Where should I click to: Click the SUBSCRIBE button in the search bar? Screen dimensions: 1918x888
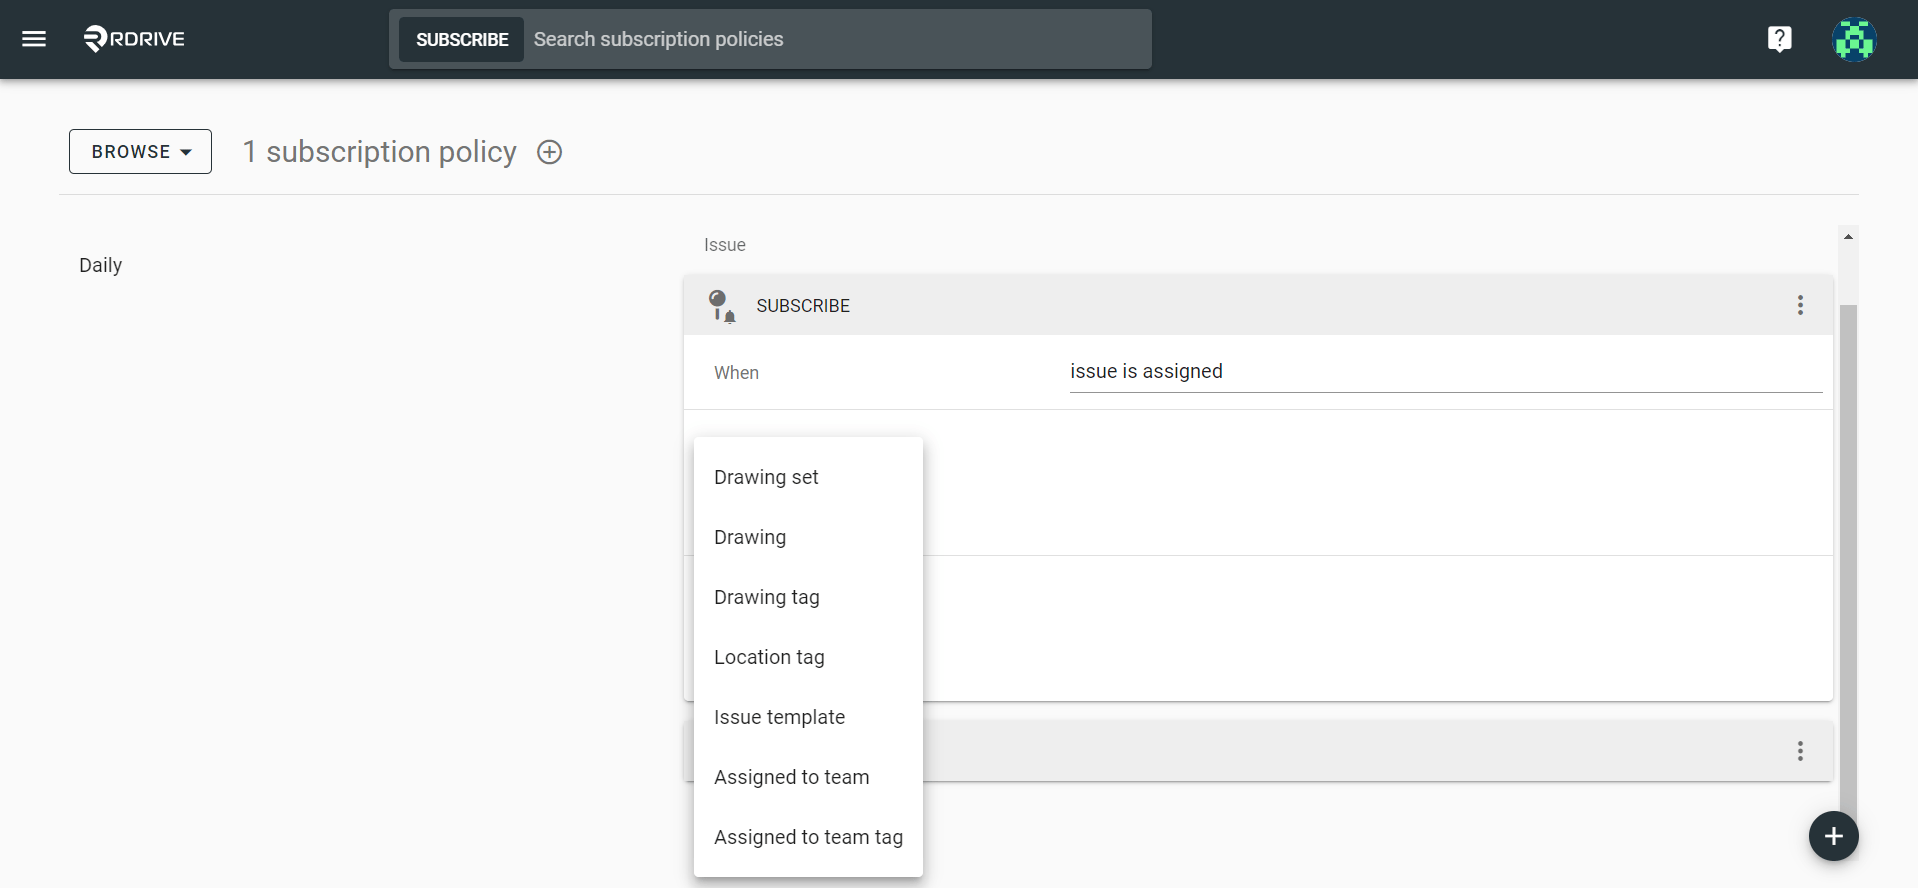coord(462,39)
